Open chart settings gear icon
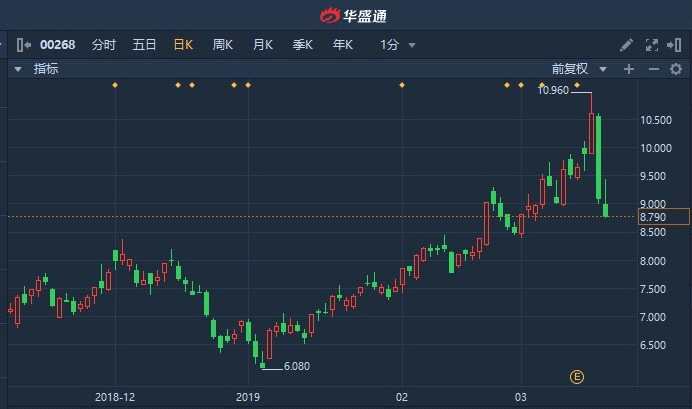 (x=675, y=69)
